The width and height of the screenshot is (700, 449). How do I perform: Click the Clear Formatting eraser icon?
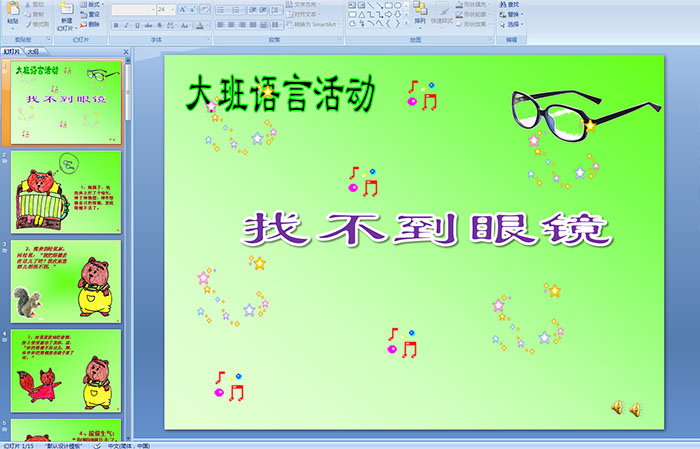click(x=205, y=9)
